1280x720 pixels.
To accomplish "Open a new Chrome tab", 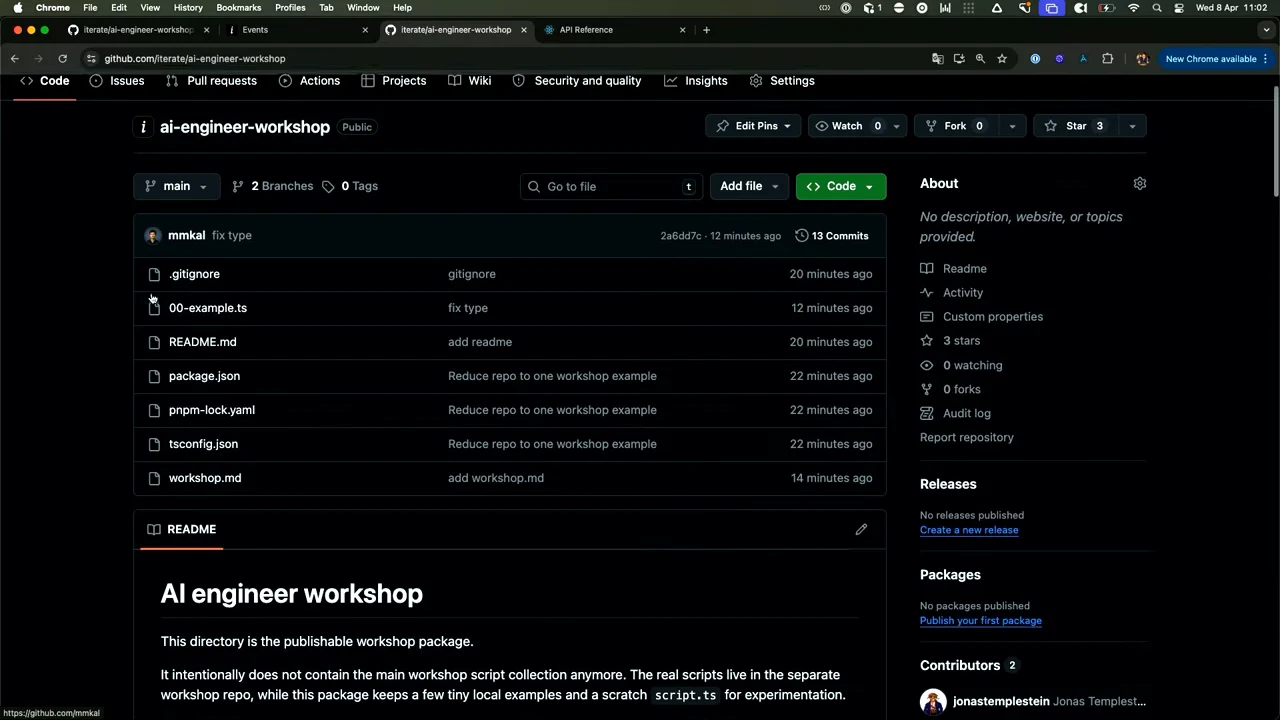I will click(706, 30).
